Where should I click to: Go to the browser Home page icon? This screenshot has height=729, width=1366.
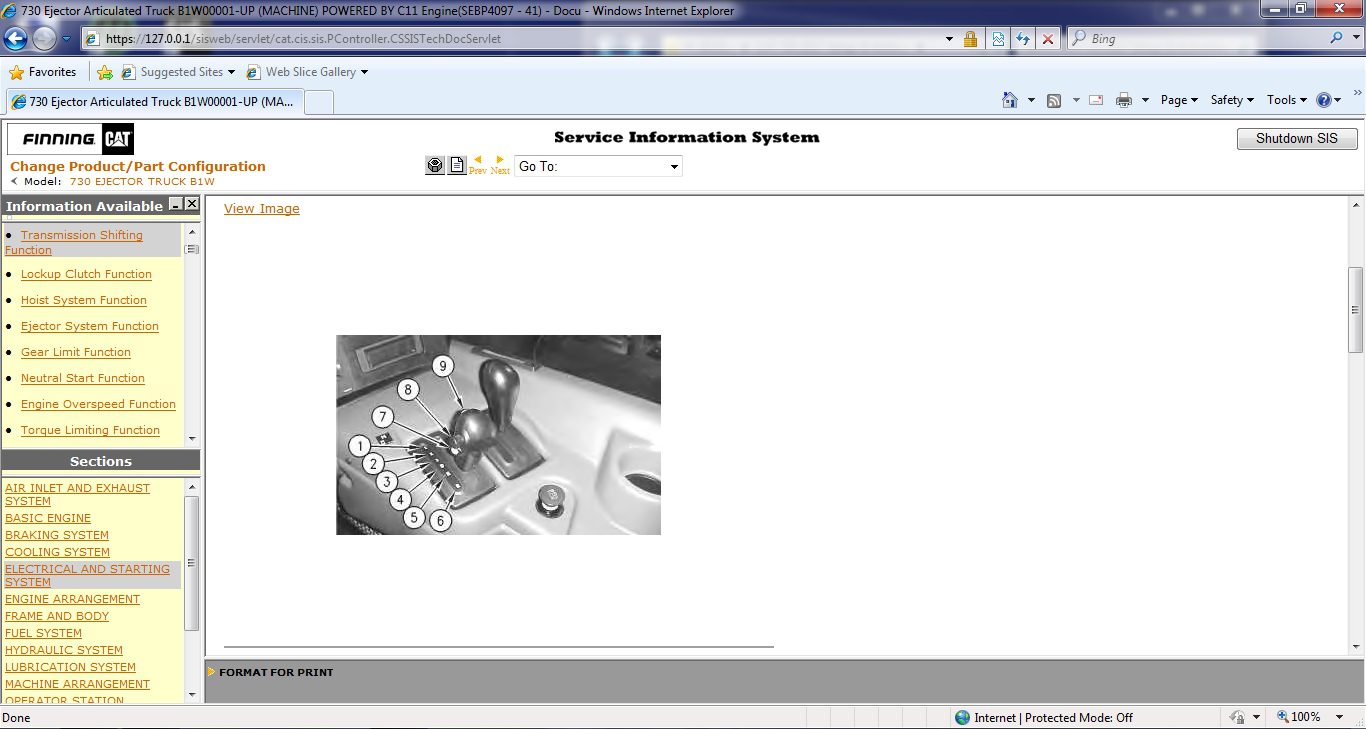click(1010, 100)
